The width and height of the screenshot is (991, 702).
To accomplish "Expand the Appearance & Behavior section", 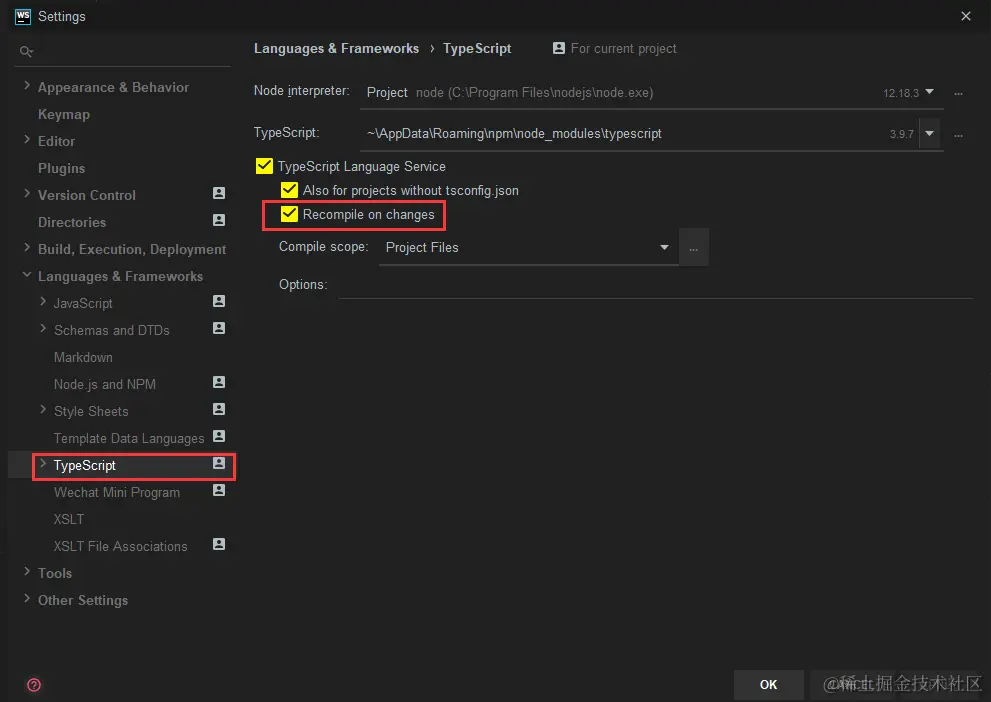I will (27, 86).
